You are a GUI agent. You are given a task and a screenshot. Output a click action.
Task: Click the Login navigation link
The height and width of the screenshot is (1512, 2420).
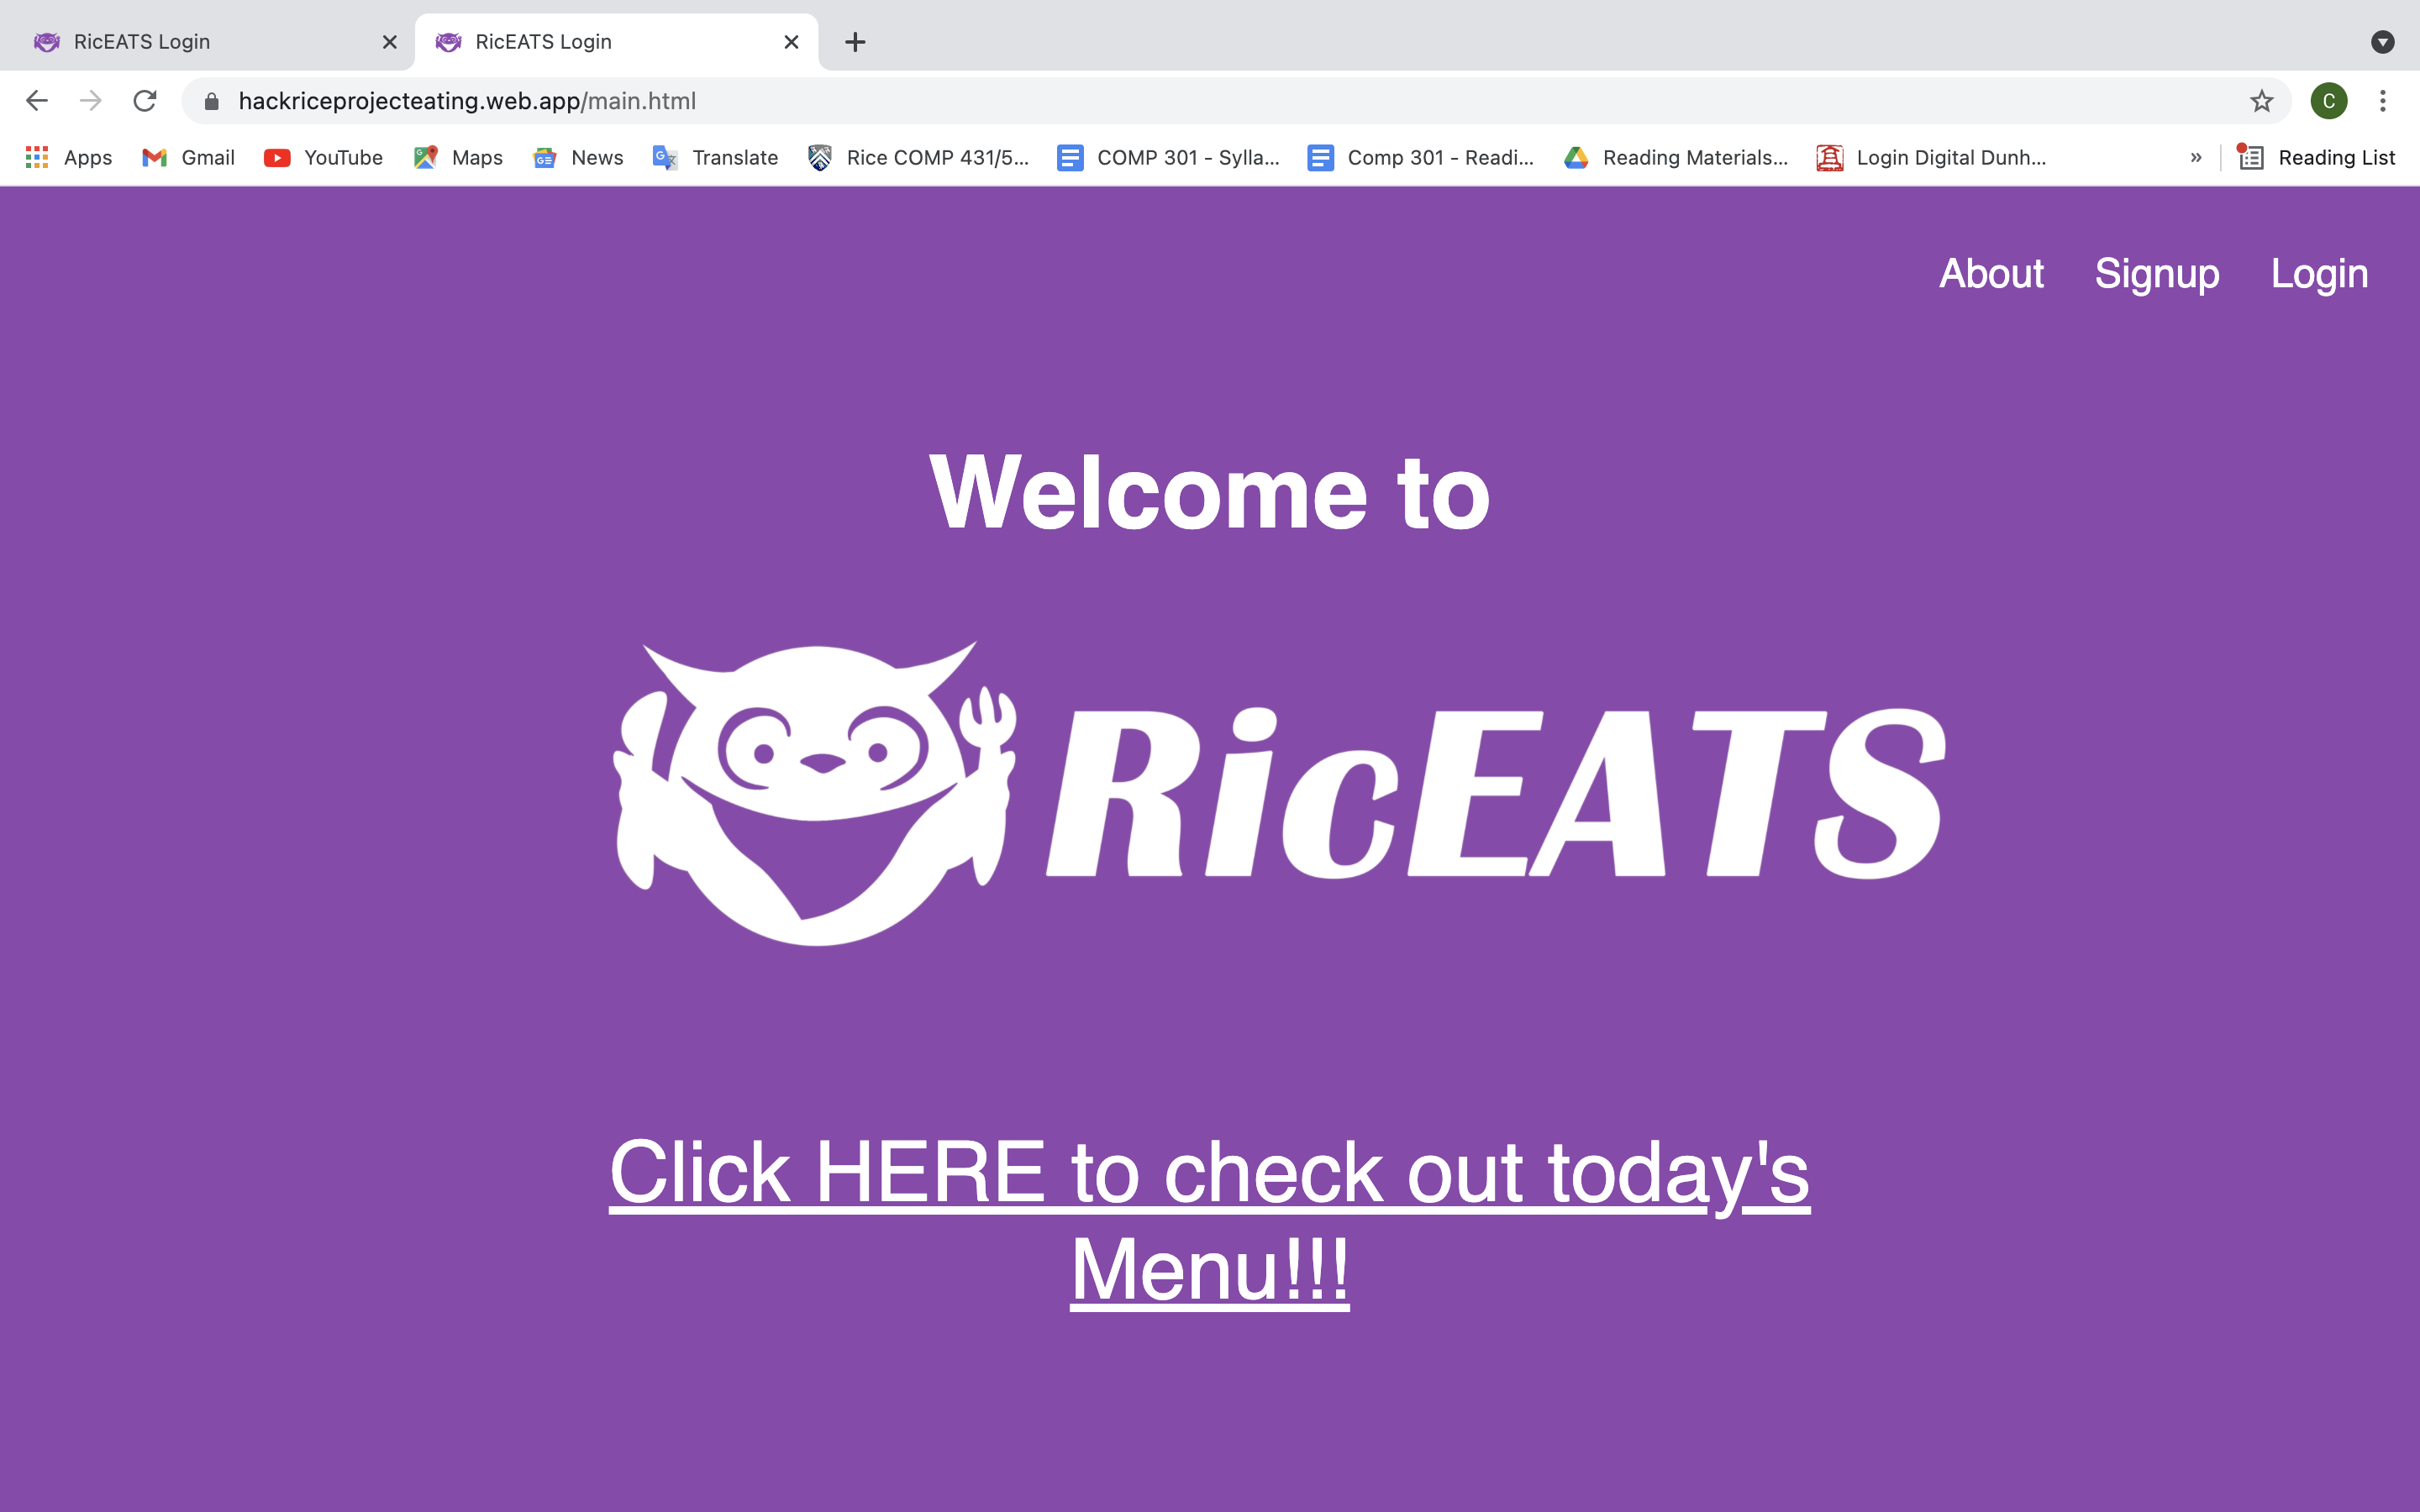tap(2319, 274)
